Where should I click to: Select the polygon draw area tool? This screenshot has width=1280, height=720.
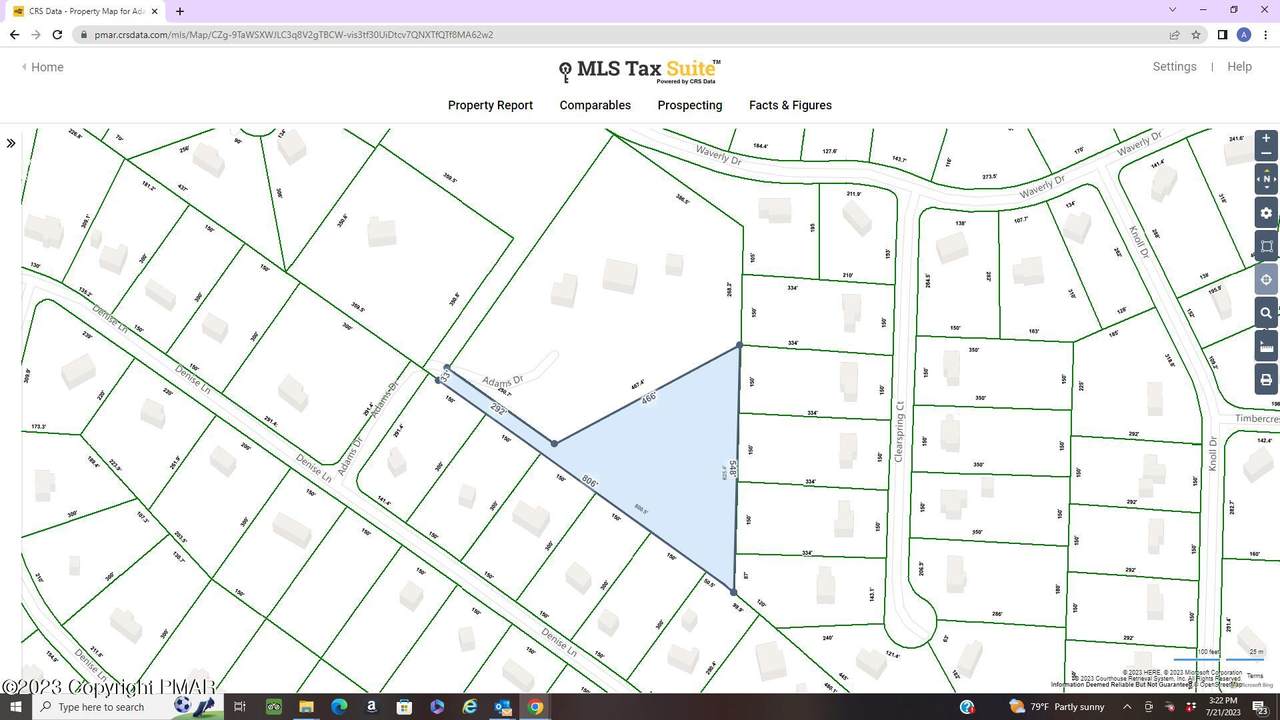(x=1266, y=246)
